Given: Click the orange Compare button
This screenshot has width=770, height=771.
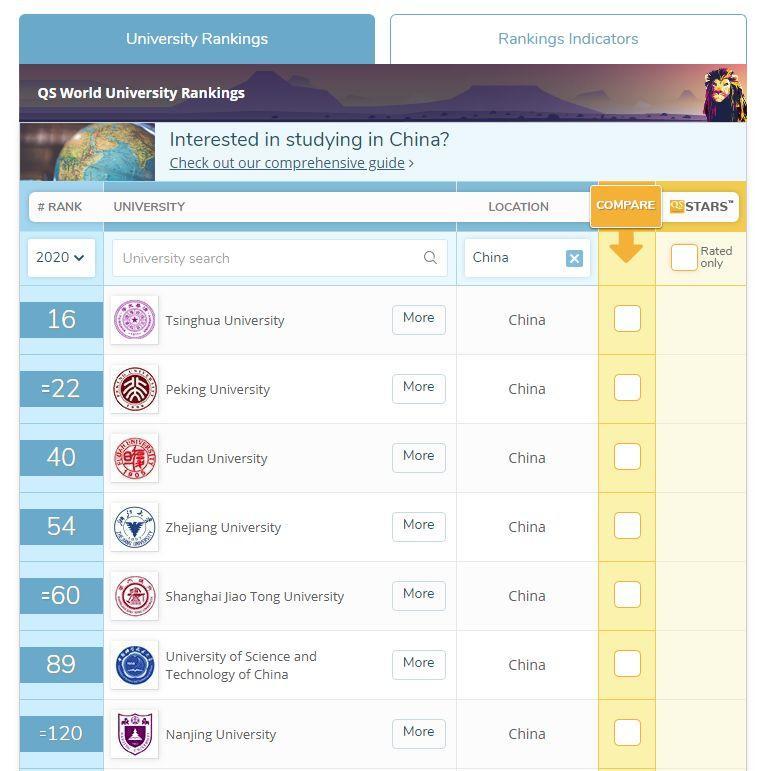Looking at the screenshot, I should point(625,206).
